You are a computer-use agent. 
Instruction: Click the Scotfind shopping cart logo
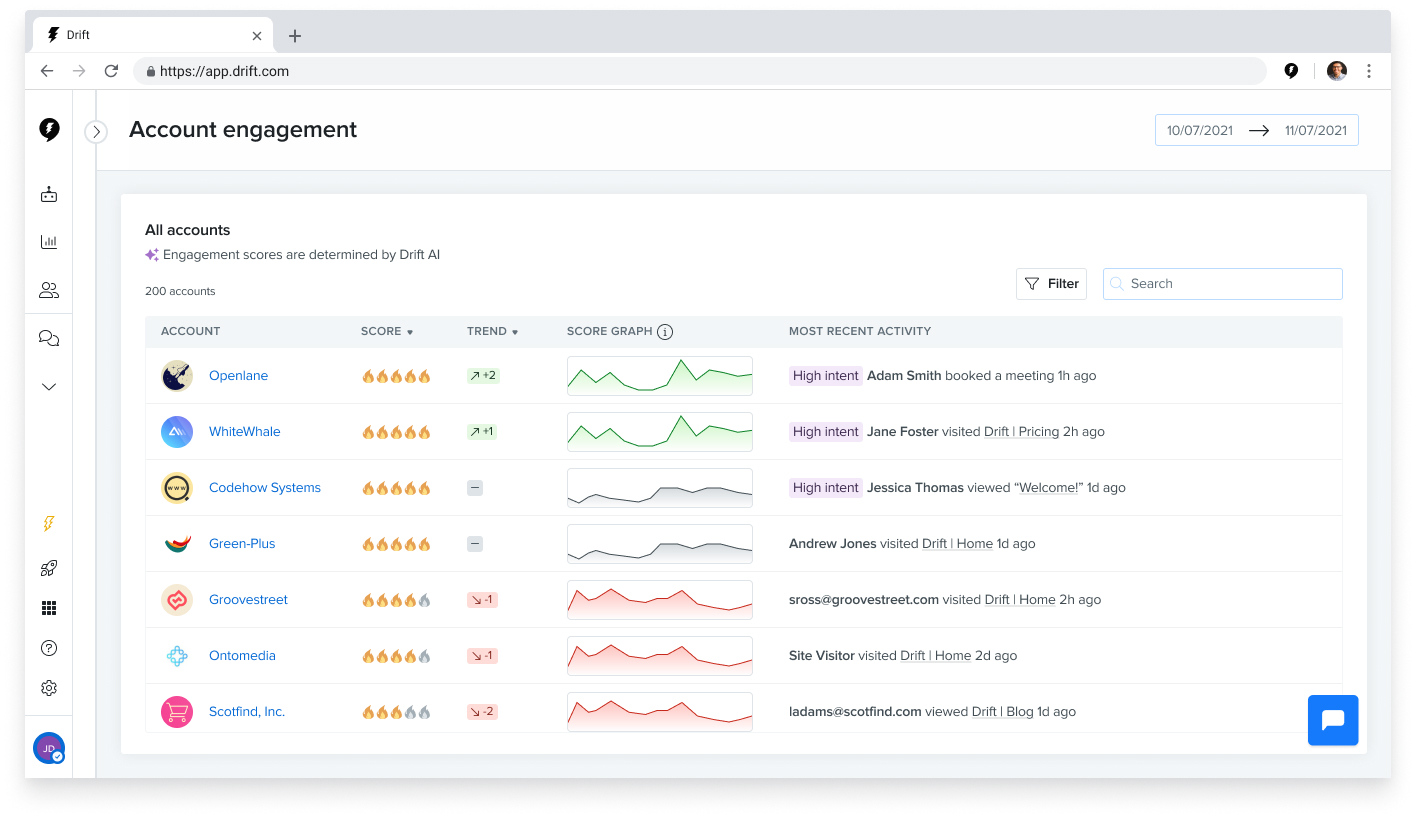click(177, 712)
